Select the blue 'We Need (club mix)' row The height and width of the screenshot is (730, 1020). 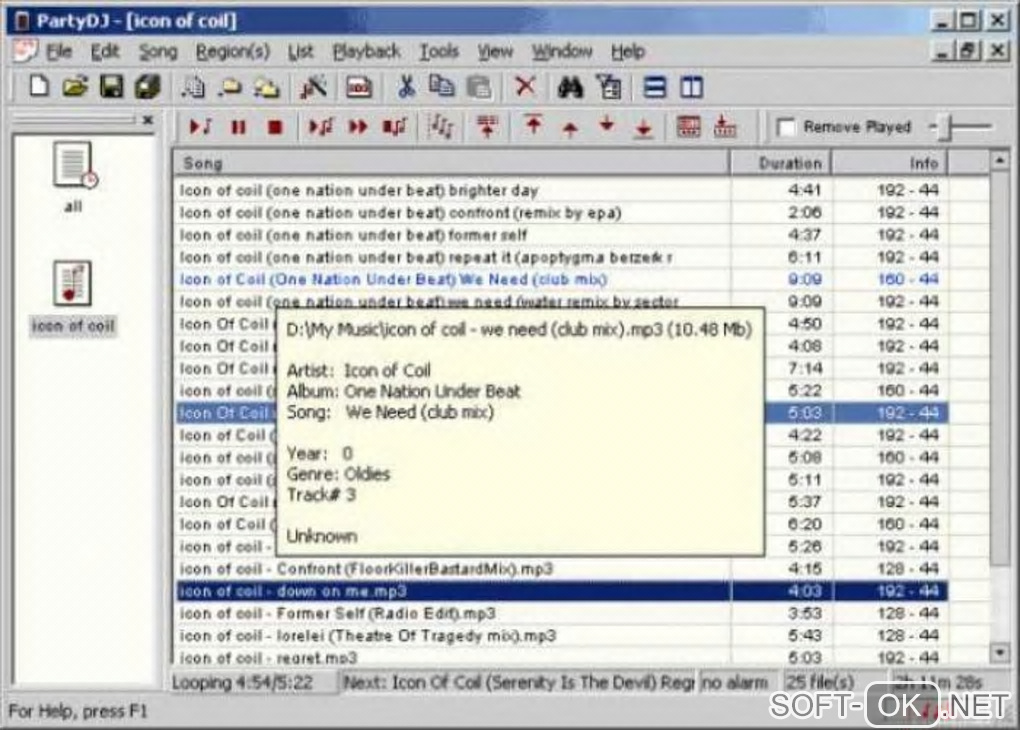(562, 279)
